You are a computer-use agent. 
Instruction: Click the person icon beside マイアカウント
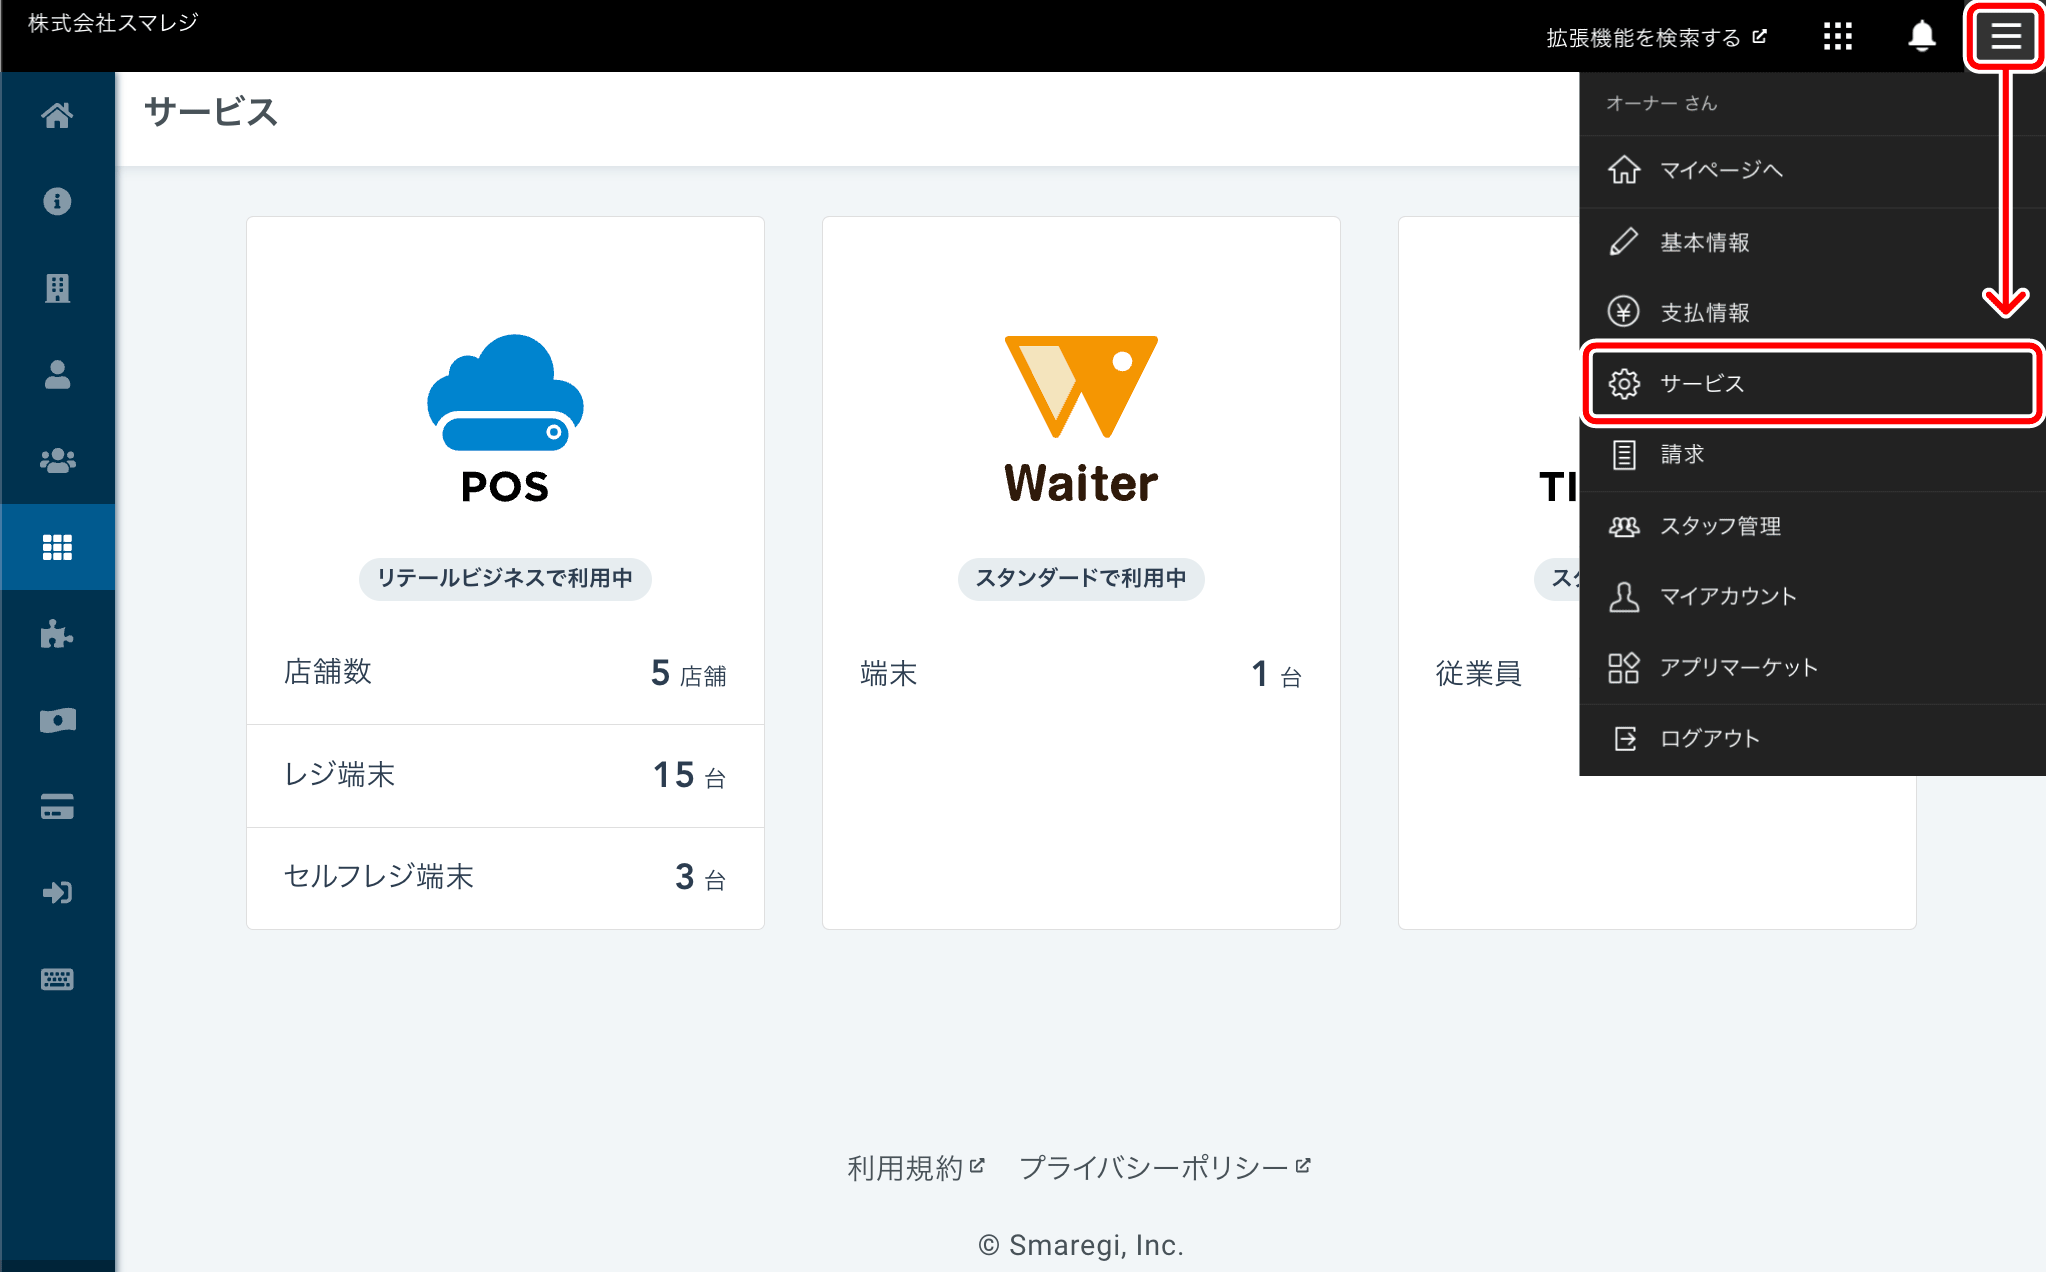(x=1624, y=597)
